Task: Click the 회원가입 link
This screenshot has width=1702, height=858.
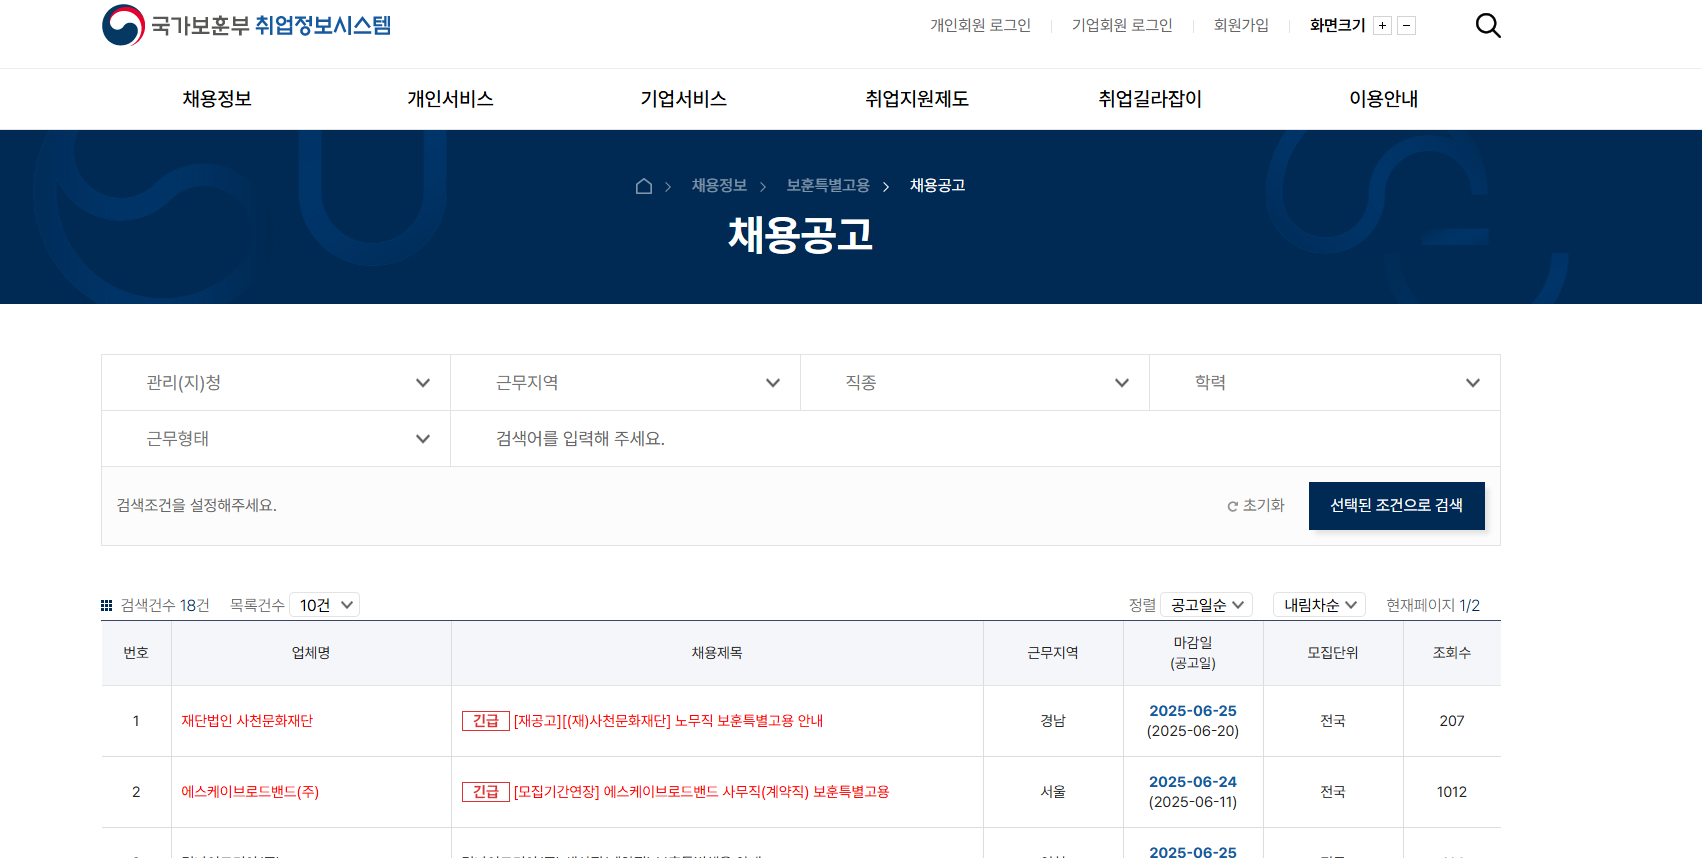Action: [x=1241, y=25]
